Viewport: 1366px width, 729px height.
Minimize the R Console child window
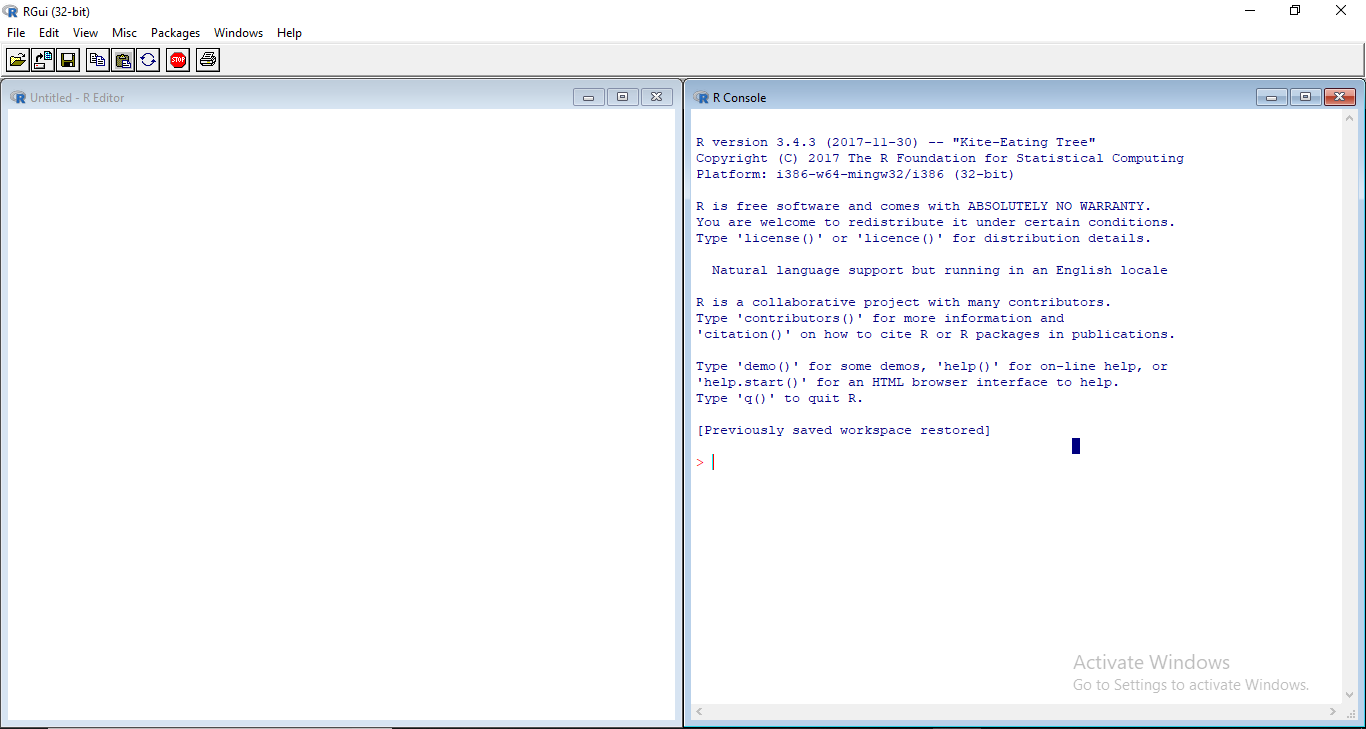1272,97
